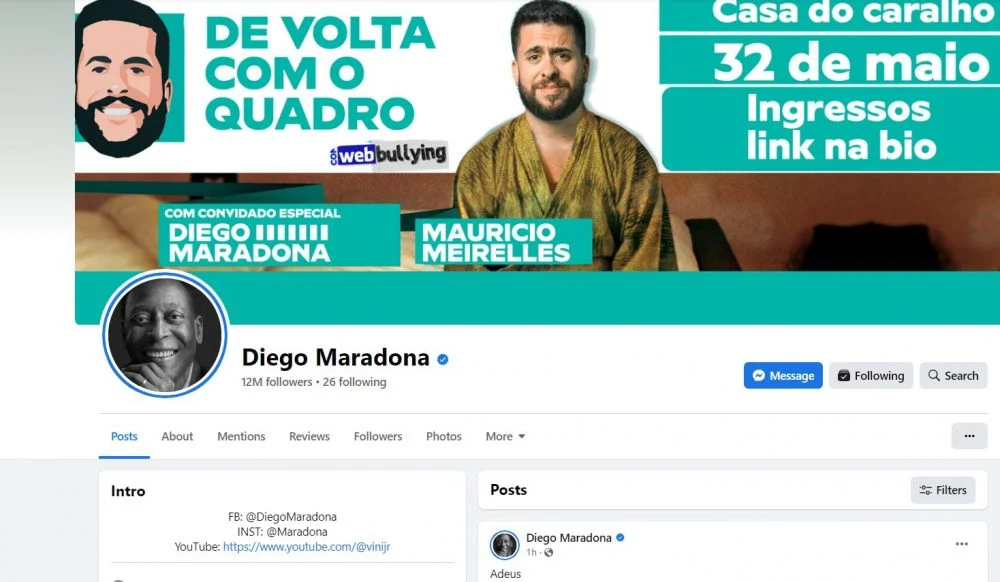The image size is (1000, 582).
Task: Open the three-dots page options button
Action: click(x=969, y=436)
